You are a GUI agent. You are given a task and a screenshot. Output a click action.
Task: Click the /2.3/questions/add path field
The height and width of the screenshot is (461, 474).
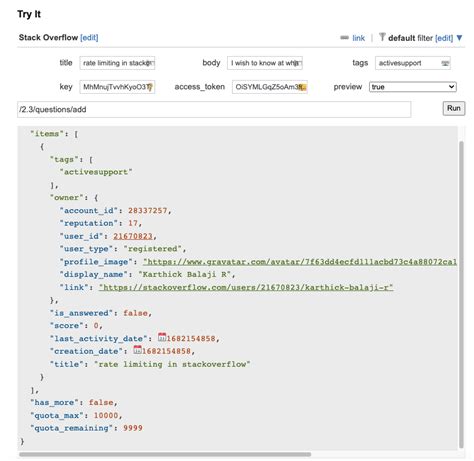[x=214, y=110]
